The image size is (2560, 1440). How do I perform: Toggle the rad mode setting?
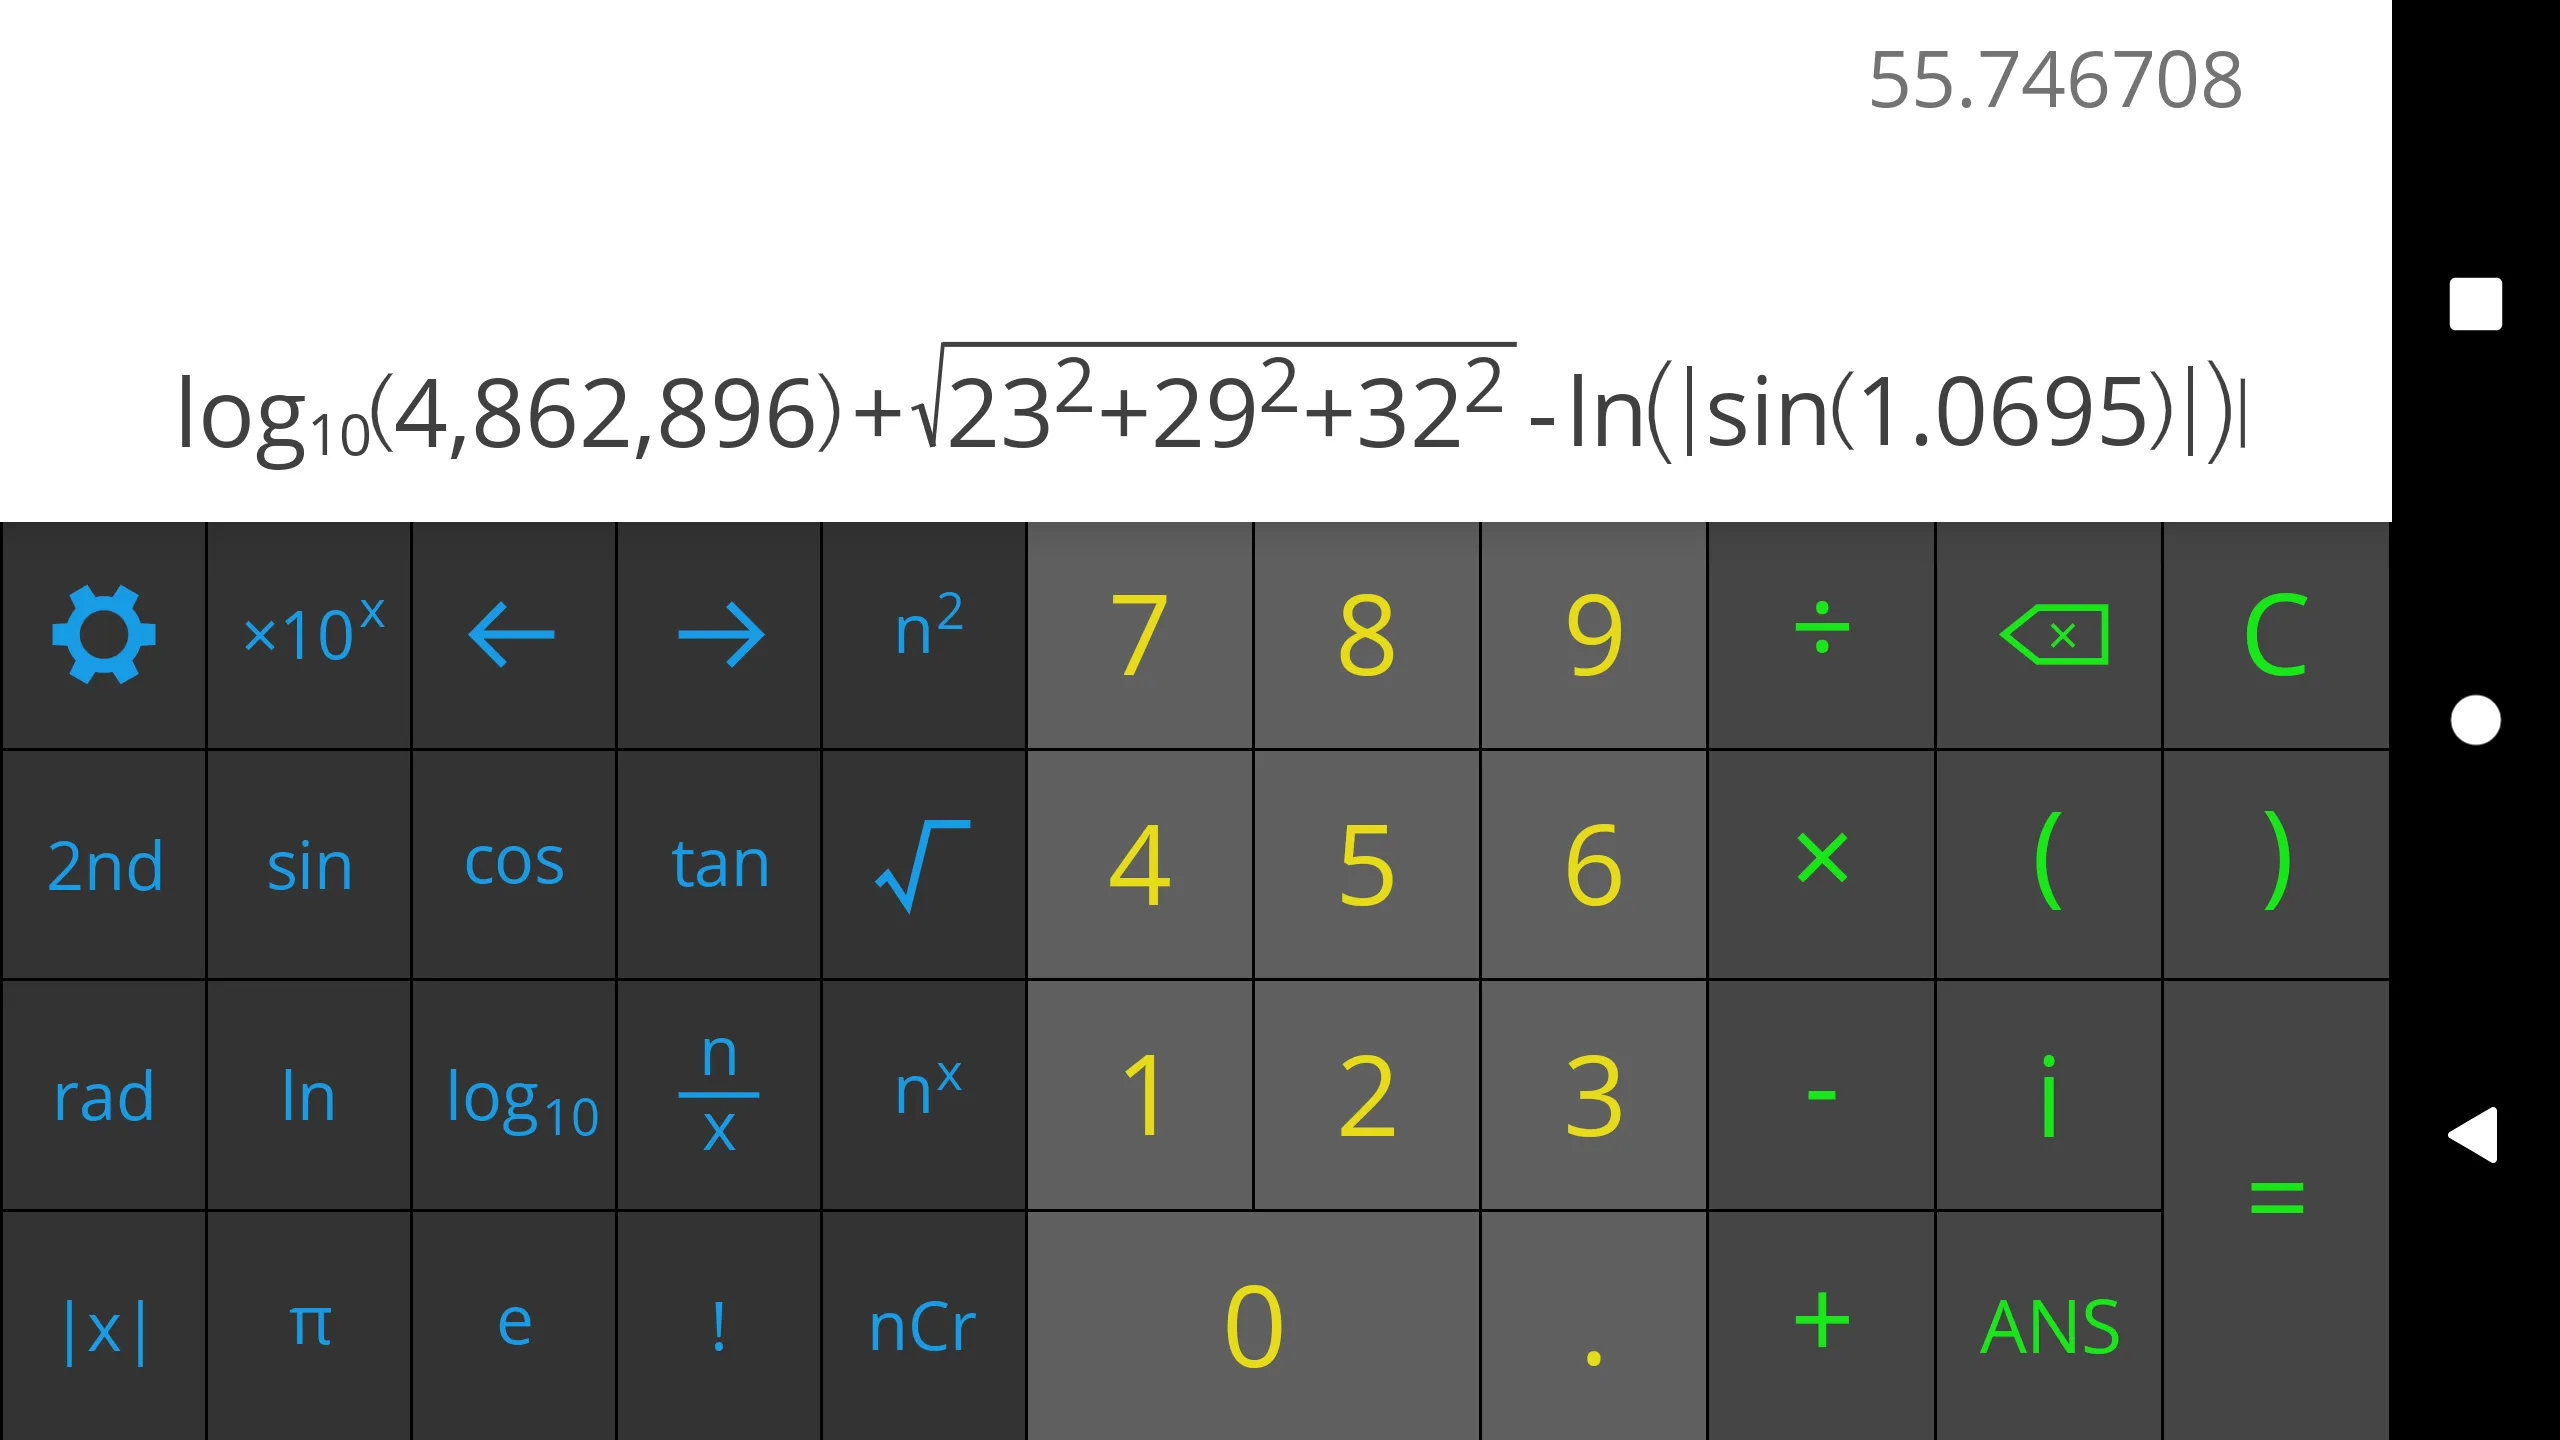[102, 1094]
